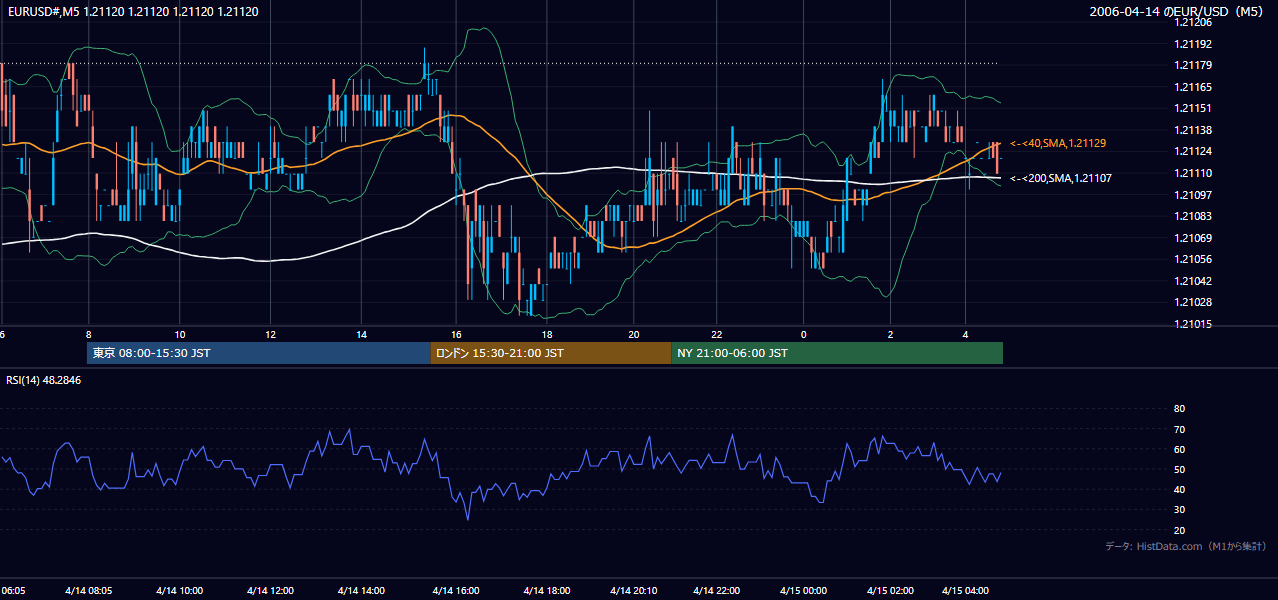This screenshot has height=600, width=1278.
Task: Click the white 200 SMA 1.21107 label
Action: point(1061,178)
